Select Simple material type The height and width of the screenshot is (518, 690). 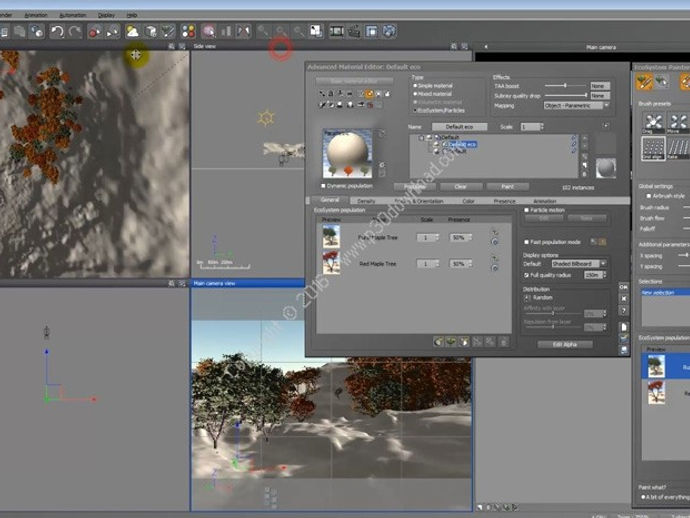coord(415,86)
